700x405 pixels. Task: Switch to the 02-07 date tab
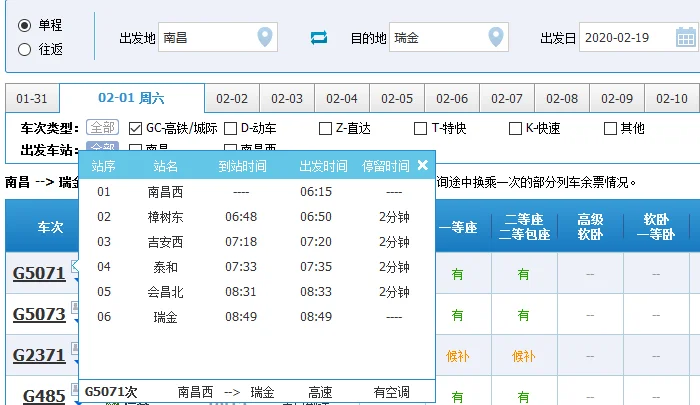507,98
